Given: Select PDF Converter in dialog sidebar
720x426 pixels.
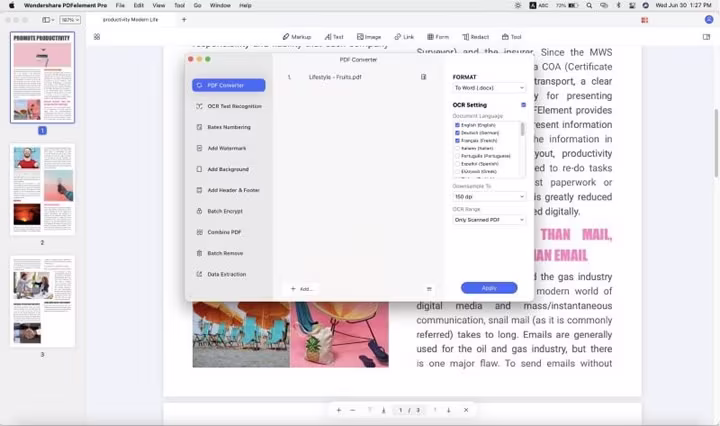Looking at the screenshot, I should click(x=229, y=85).
